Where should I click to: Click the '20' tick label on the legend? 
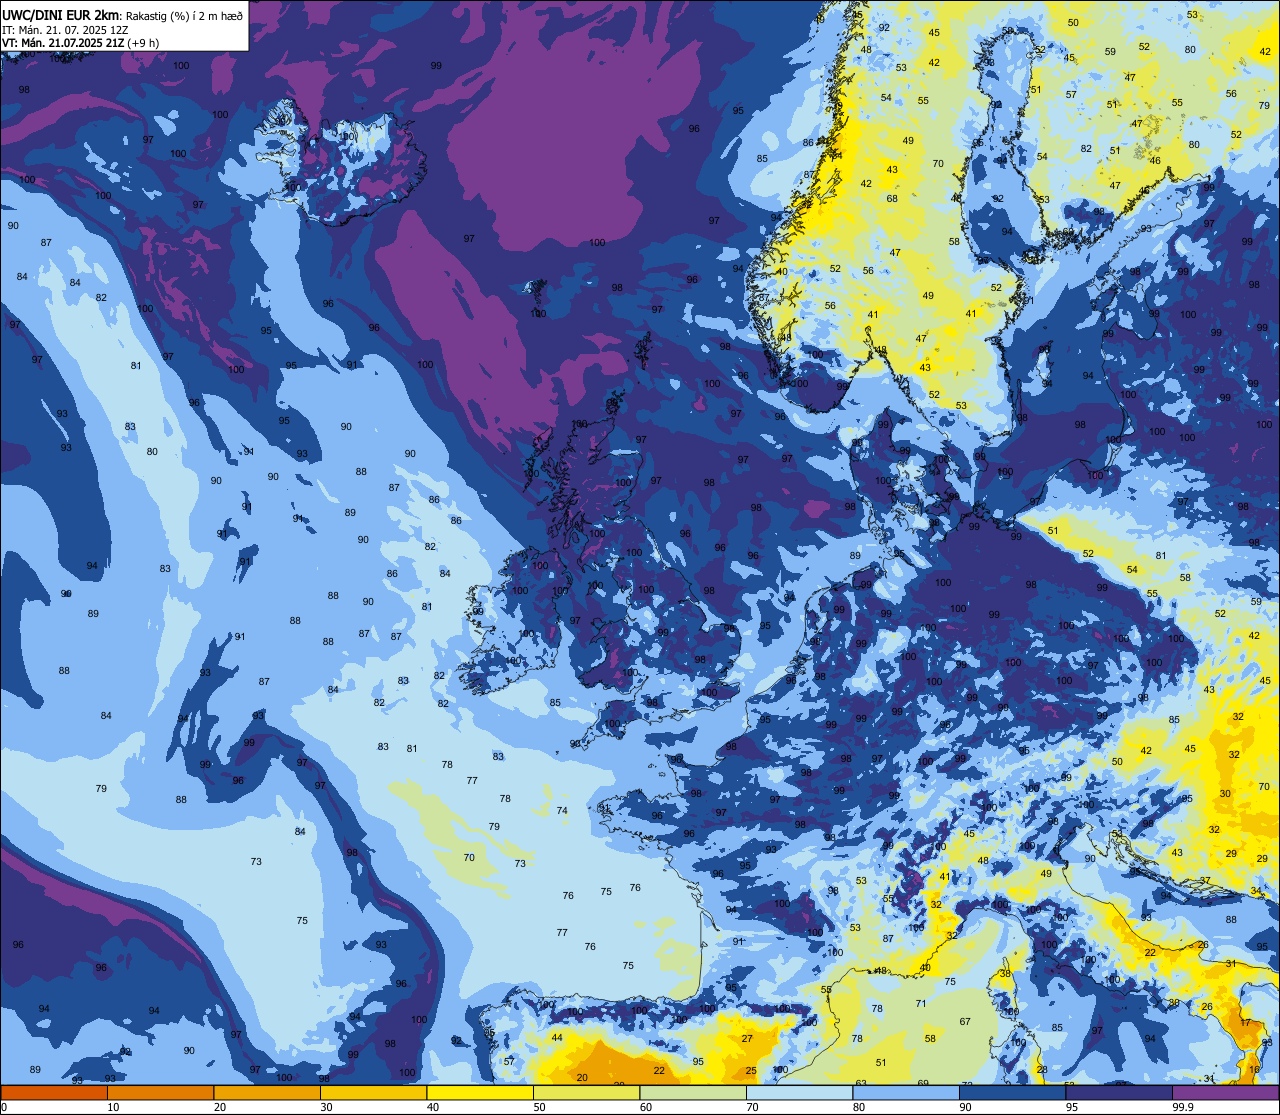click(220, 1107)
